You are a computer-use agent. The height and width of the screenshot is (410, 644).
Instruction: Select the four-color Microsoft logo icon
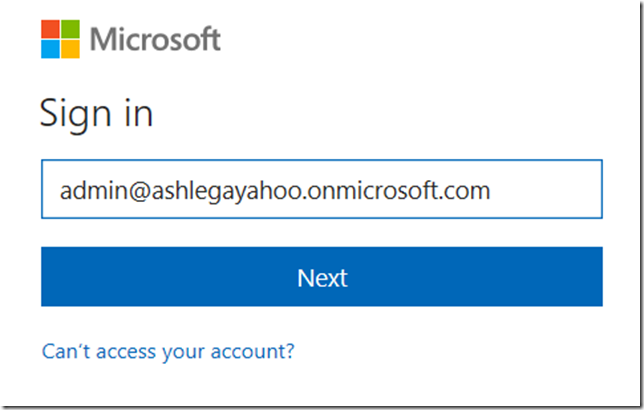[x=60, y=39]
